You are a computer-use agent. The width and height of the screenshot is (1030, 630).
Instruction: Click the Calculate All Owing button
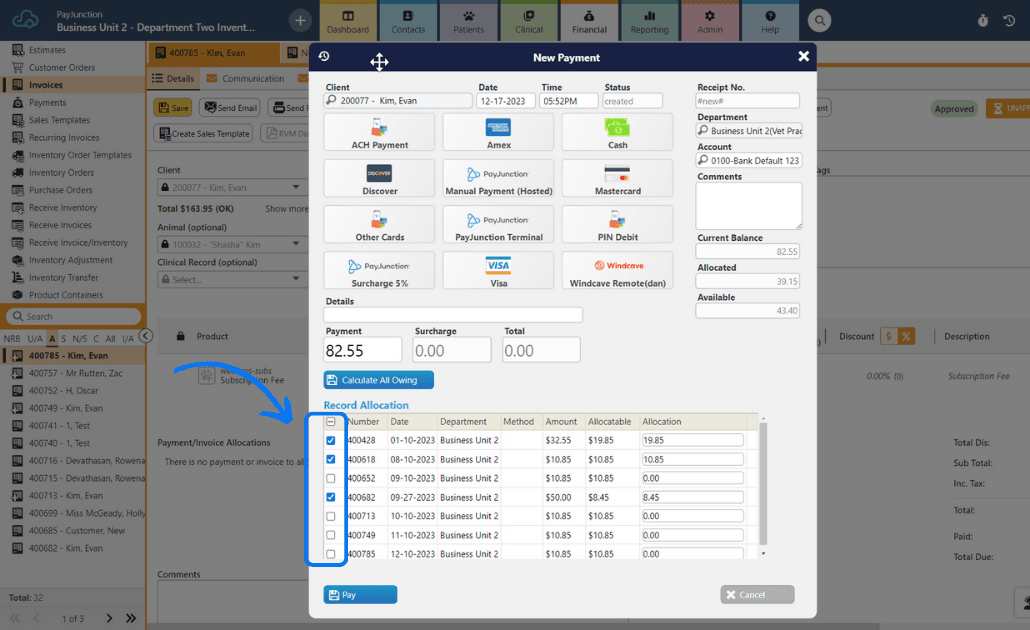point(378,380)
